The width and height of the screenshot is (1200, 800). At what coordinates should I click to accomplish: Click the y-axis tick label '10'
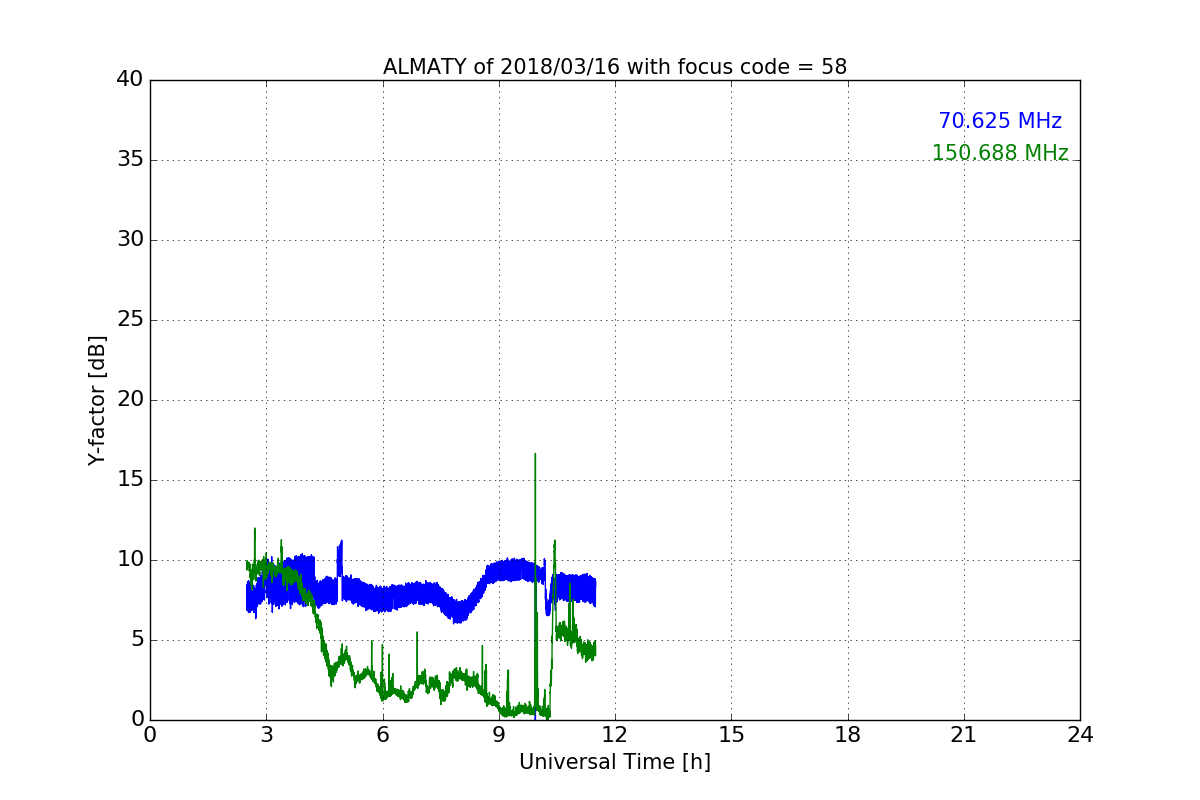pyautogui.click(x=130, y=560)
